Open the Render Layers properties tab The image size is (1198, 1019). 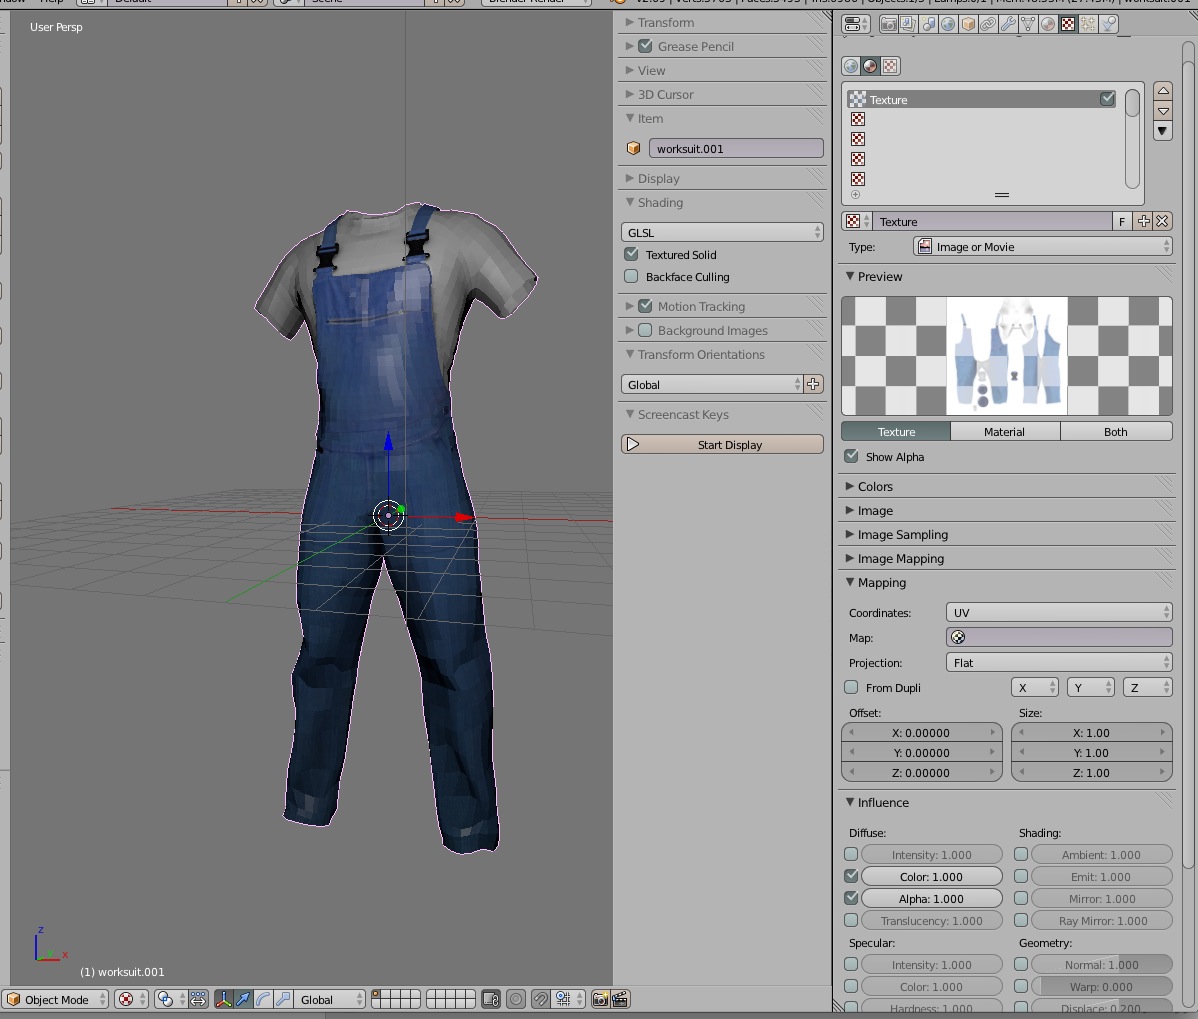coord(908,24)
